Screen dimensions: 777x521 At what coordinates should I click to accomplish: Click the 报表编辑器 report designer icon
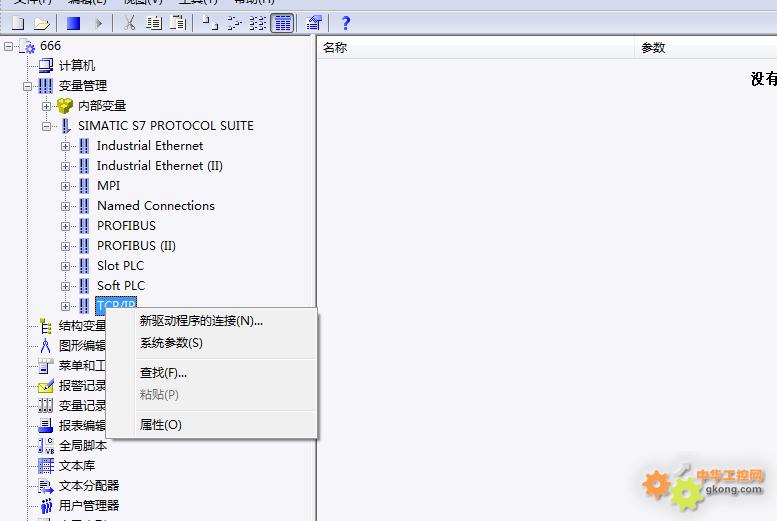pyautogui.click(x=46, y=425)
